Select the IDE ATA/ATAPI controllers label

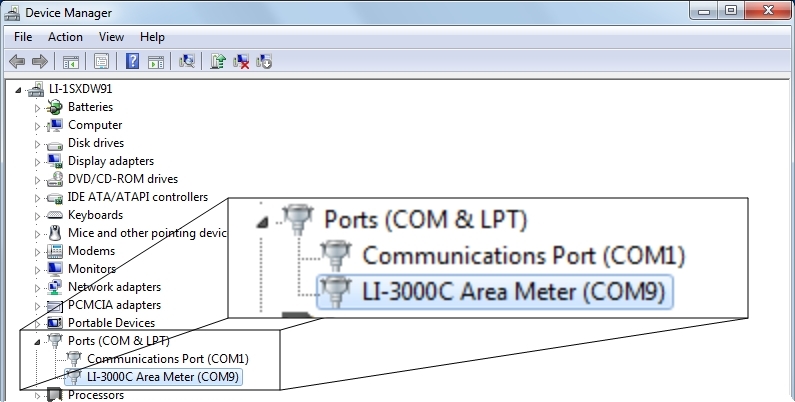pos(138,197)
